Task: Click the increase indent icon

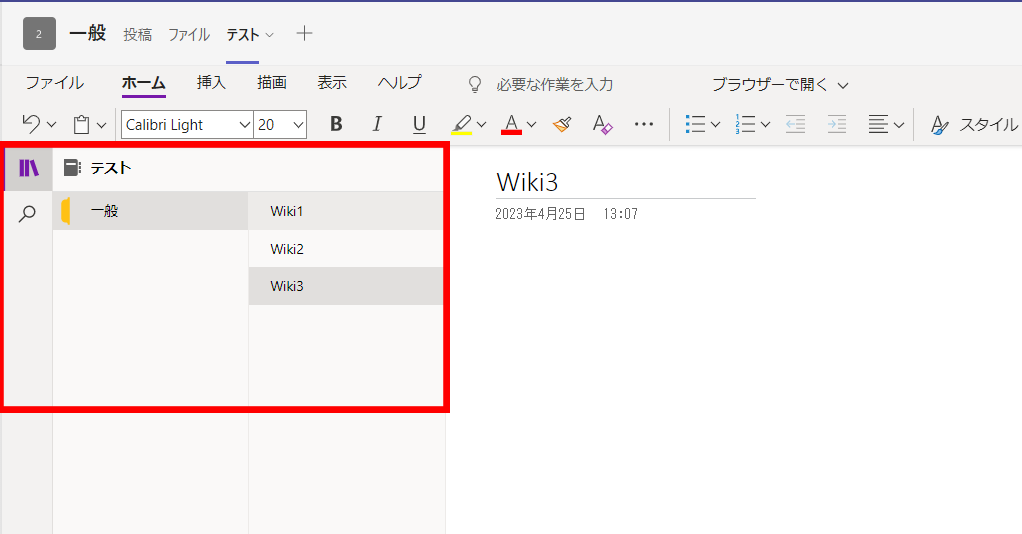Action: (837, 124)
